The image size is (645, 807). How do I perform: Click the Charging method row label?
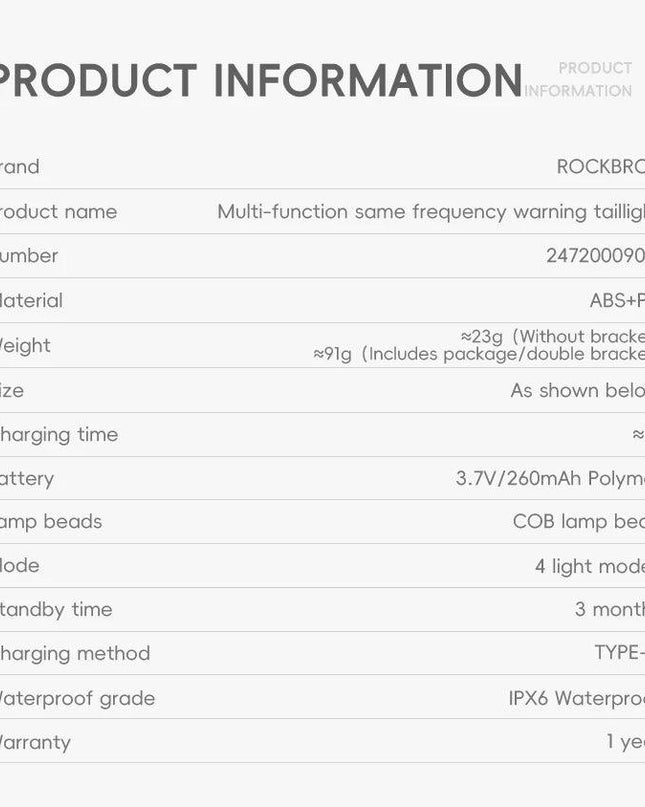click(75, 653)
